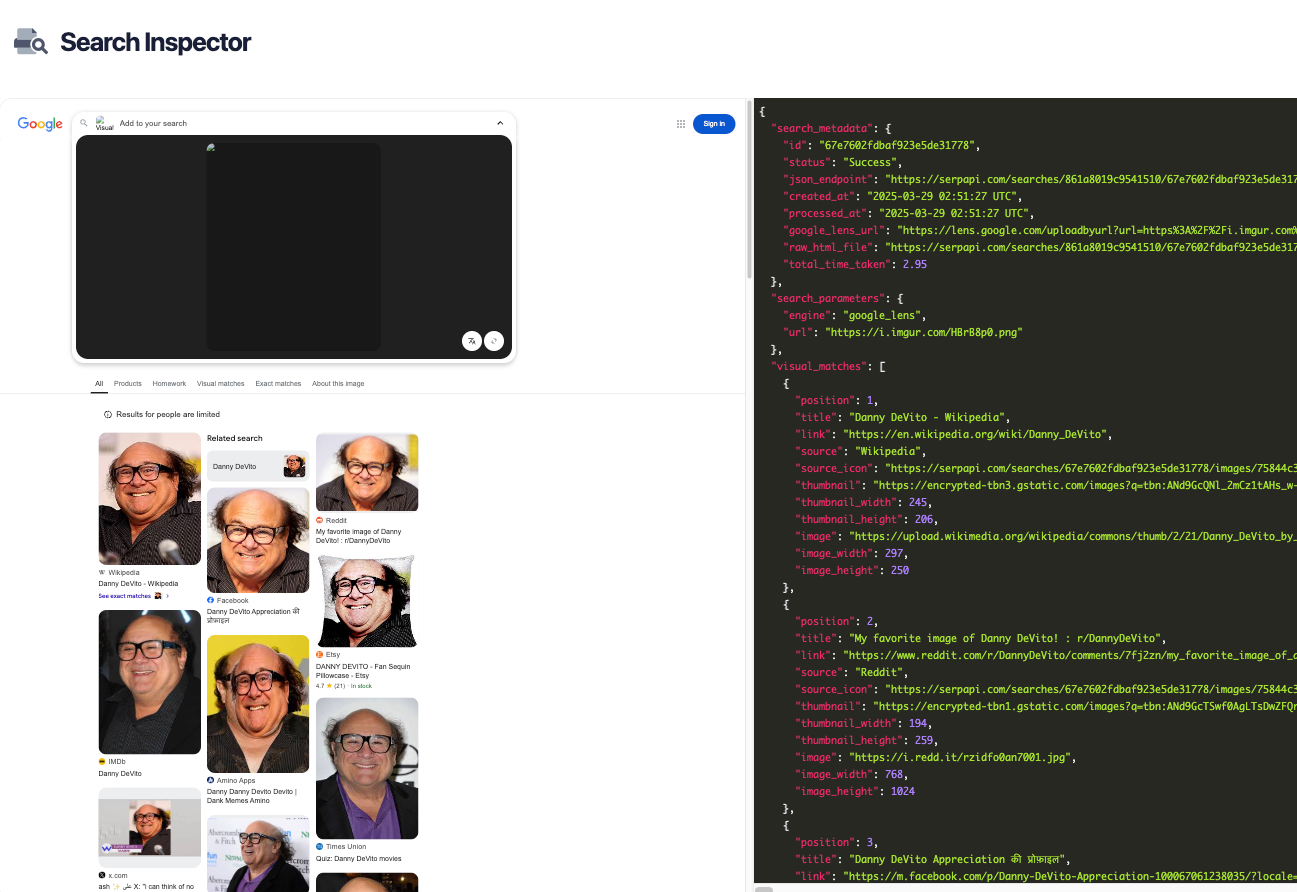Click the Reddit result photo thumbnail

click(x=367, y=472)
